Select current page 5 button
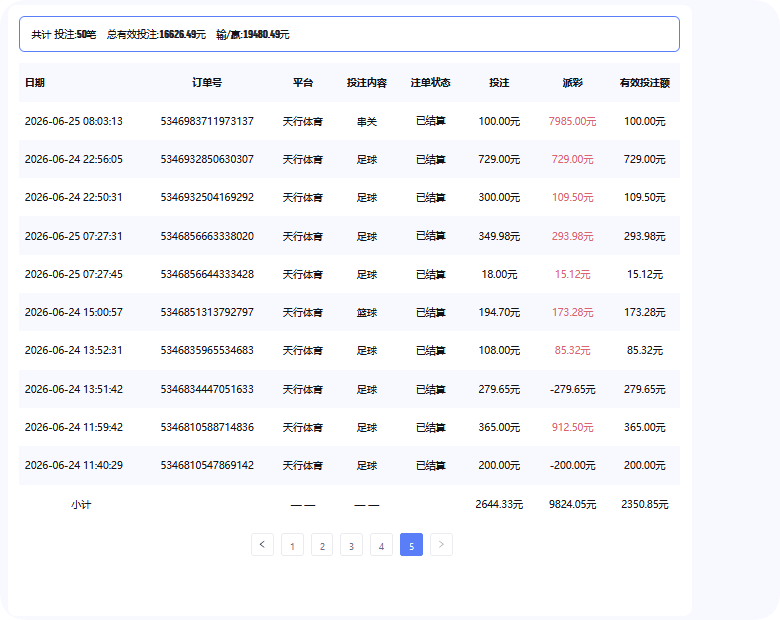 411,544
